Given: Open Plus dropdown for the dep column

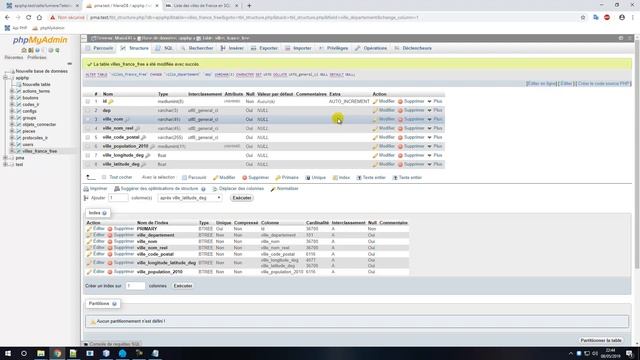Looking at the screenshot, I should [x=435, y=110].
